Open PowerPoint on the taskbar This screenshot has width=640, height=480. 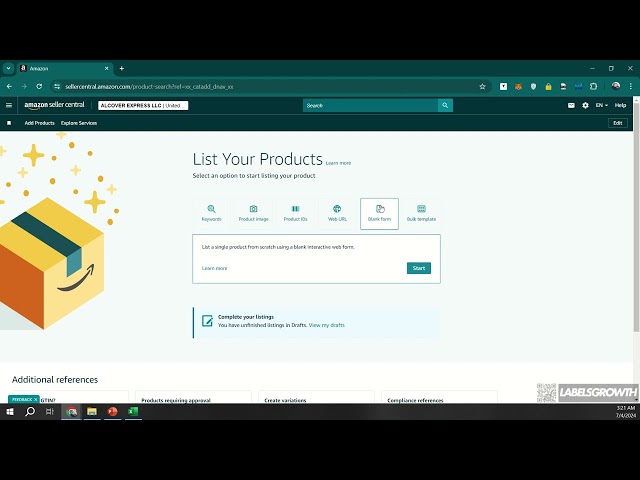click(x=113, y=411)
